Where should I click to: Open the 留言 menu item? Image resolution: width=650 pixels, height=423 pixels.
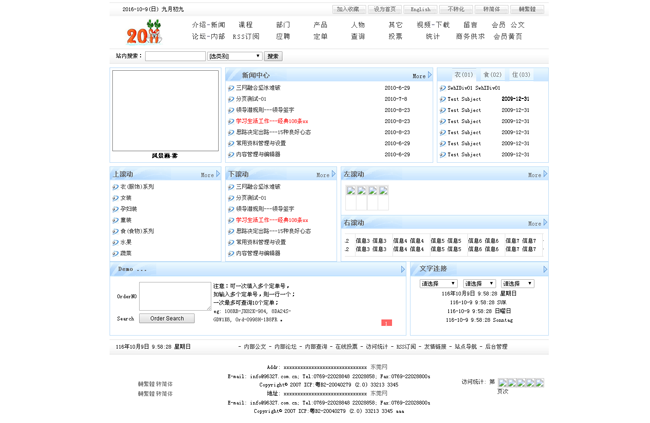click(x=471, y=25)
